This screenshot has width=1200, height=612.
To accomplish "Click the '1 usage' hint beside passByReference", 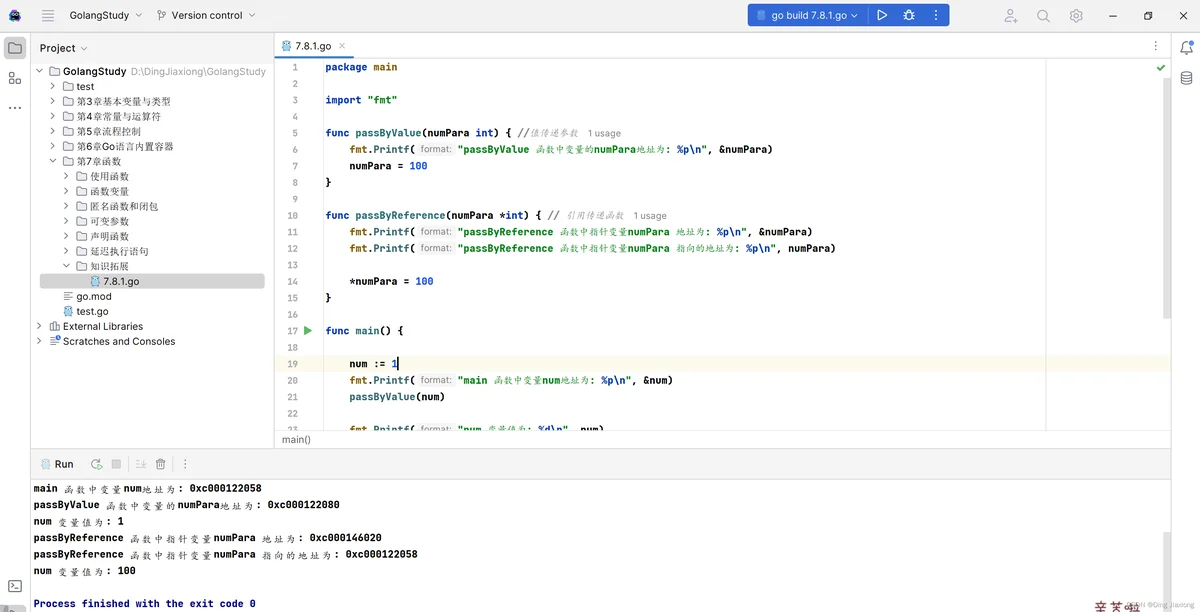I will pos(650,215).
